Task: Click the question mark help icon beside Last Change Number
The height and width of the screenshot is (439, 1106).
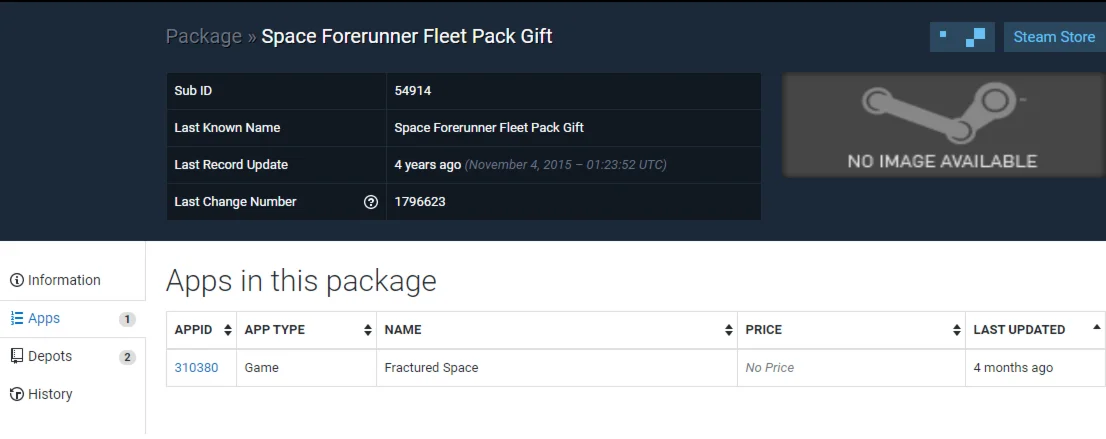Action: pyautogui.click(x=371, y=202)
